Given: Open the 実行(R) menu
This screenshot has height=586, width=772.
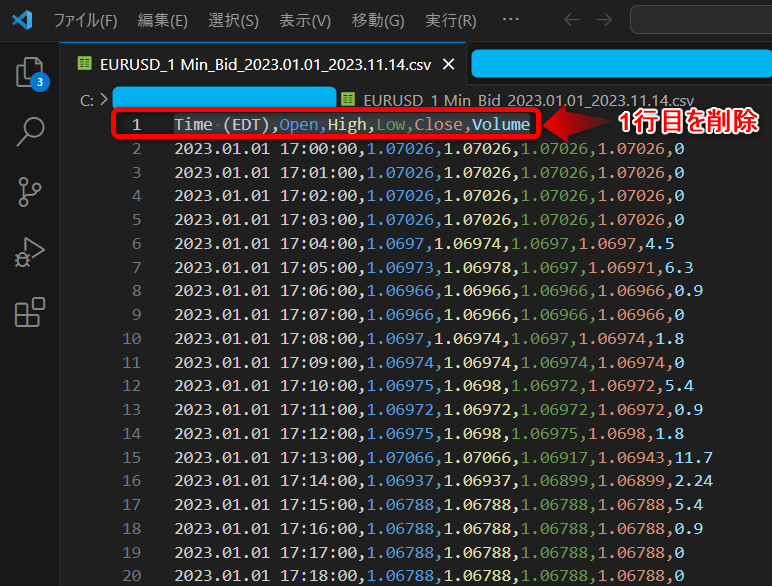Looking at the screenshot, I should tap(450, 20).
